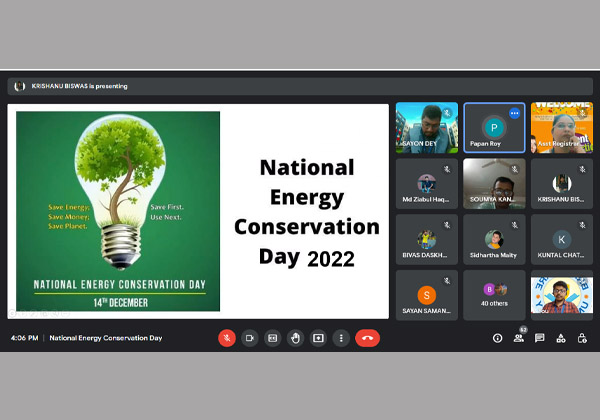Select Sidhartha Maity participant tile
The width and height of the screenshot is (600, 420).
[x=494, y=239]
